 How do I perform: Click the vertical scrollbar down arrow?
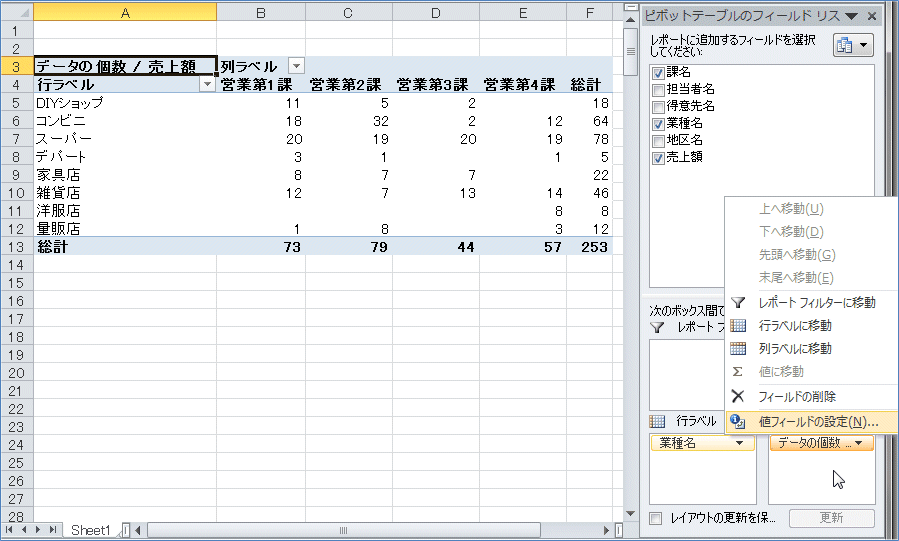click(x=630, y=514)
